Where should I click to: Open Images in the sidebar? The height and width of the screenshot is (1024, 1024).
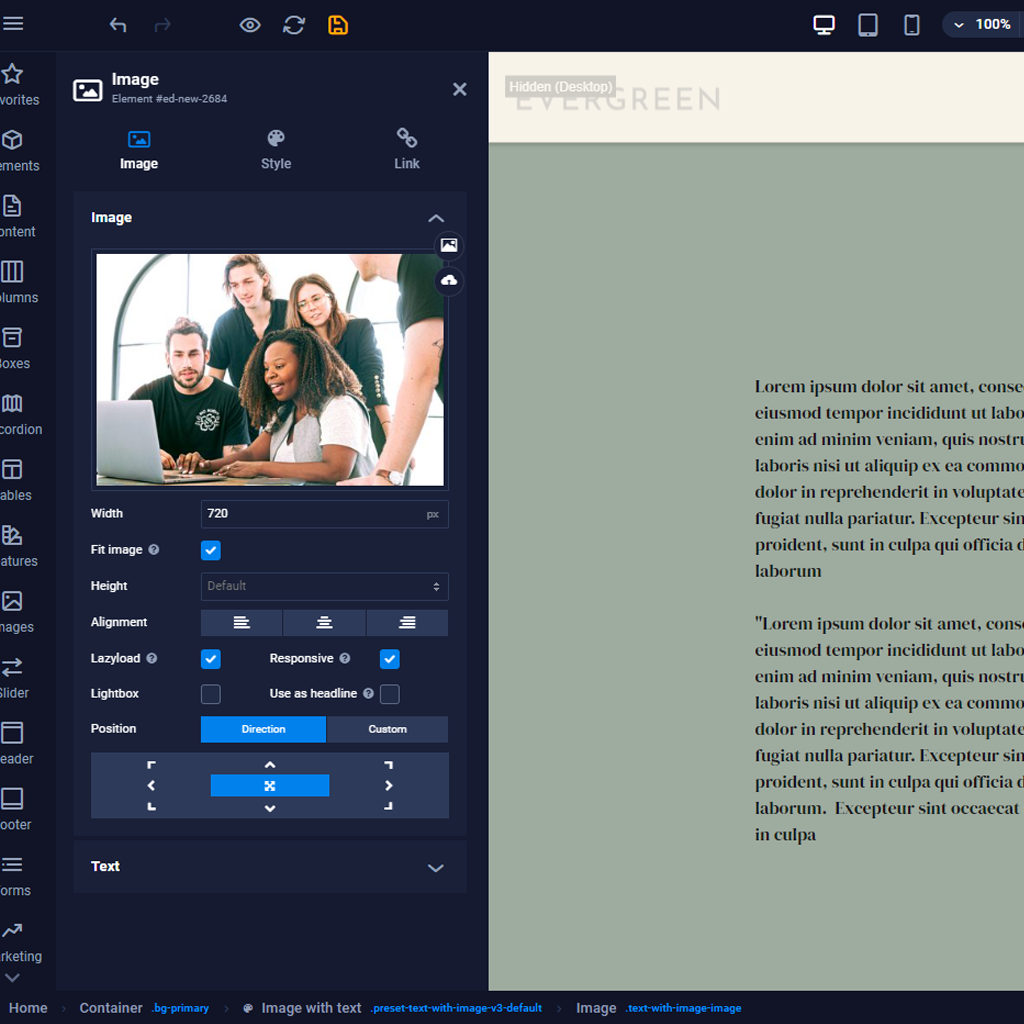18,613
